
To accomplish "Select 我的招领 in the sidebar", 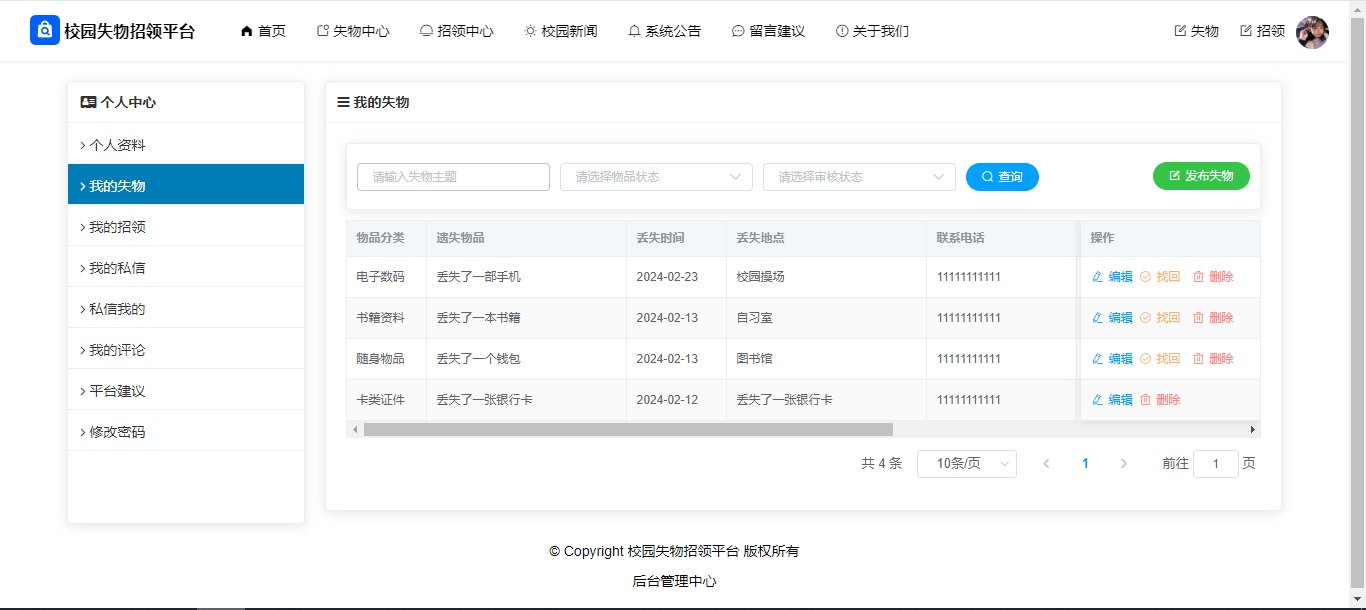I will 117,227.
